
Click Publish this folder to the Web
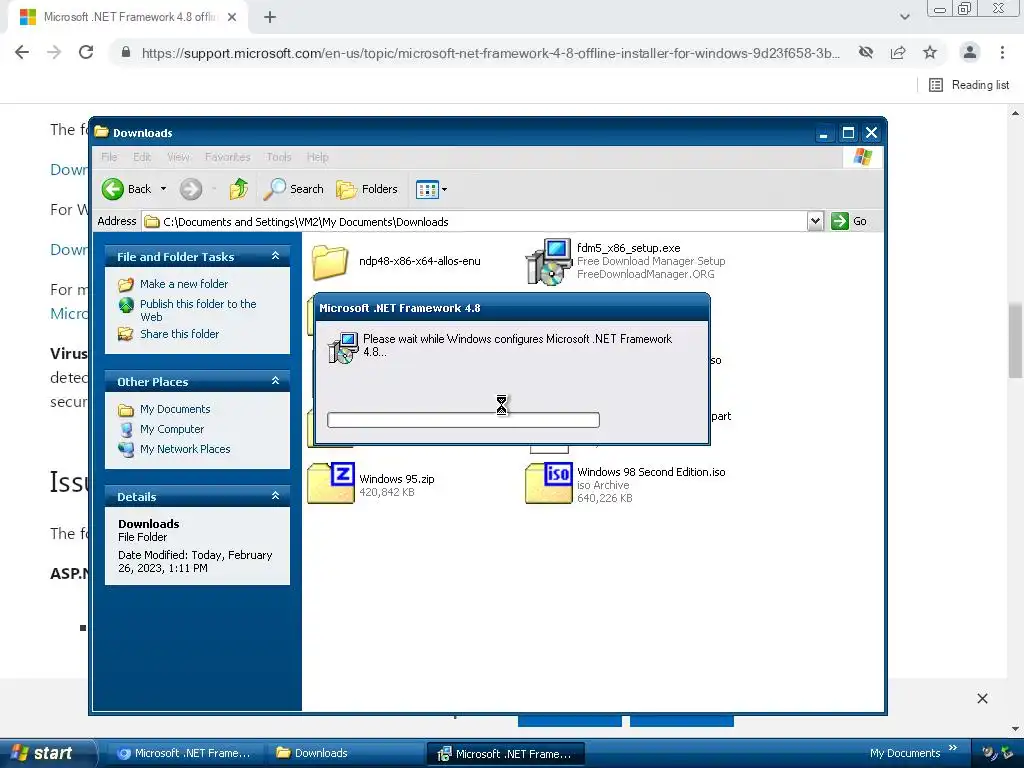click(198, 310)
